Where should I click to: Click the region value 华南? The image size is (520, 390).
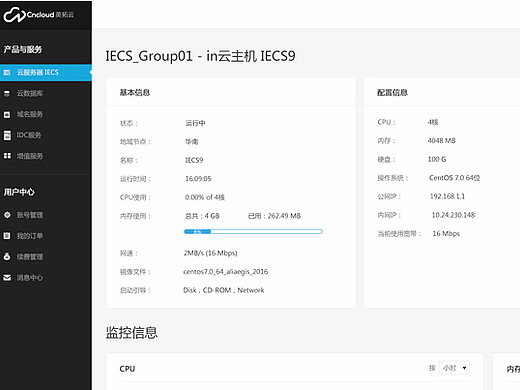pos(192,142)
